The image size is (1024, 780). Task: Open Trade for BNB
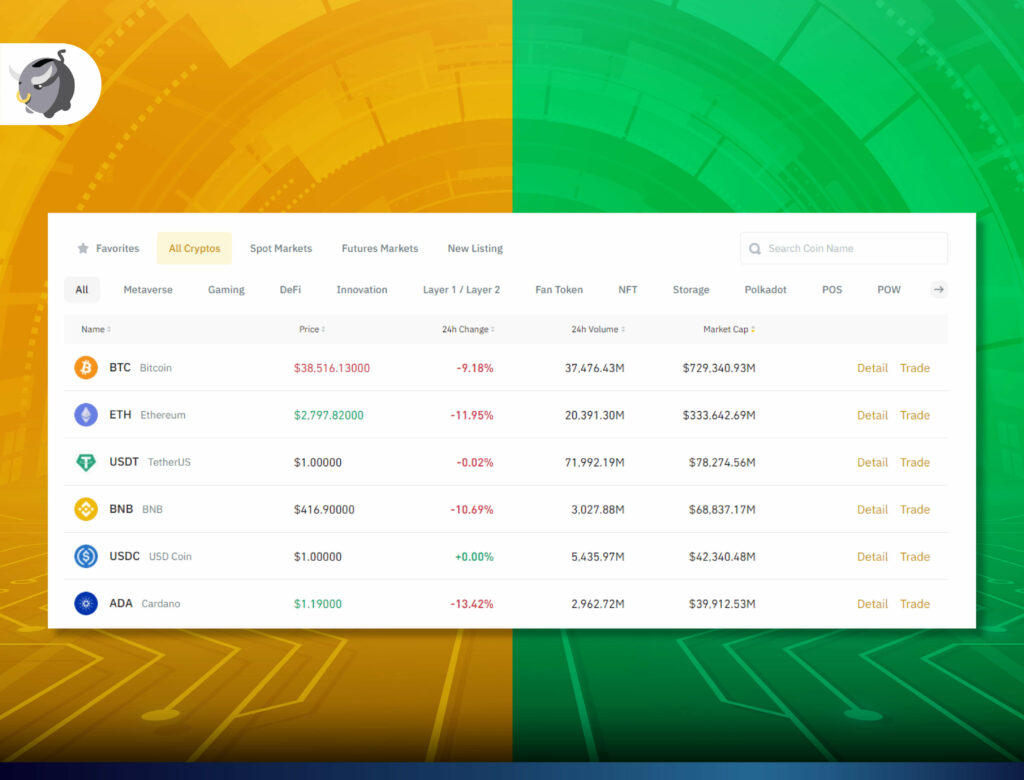(914, 509)
